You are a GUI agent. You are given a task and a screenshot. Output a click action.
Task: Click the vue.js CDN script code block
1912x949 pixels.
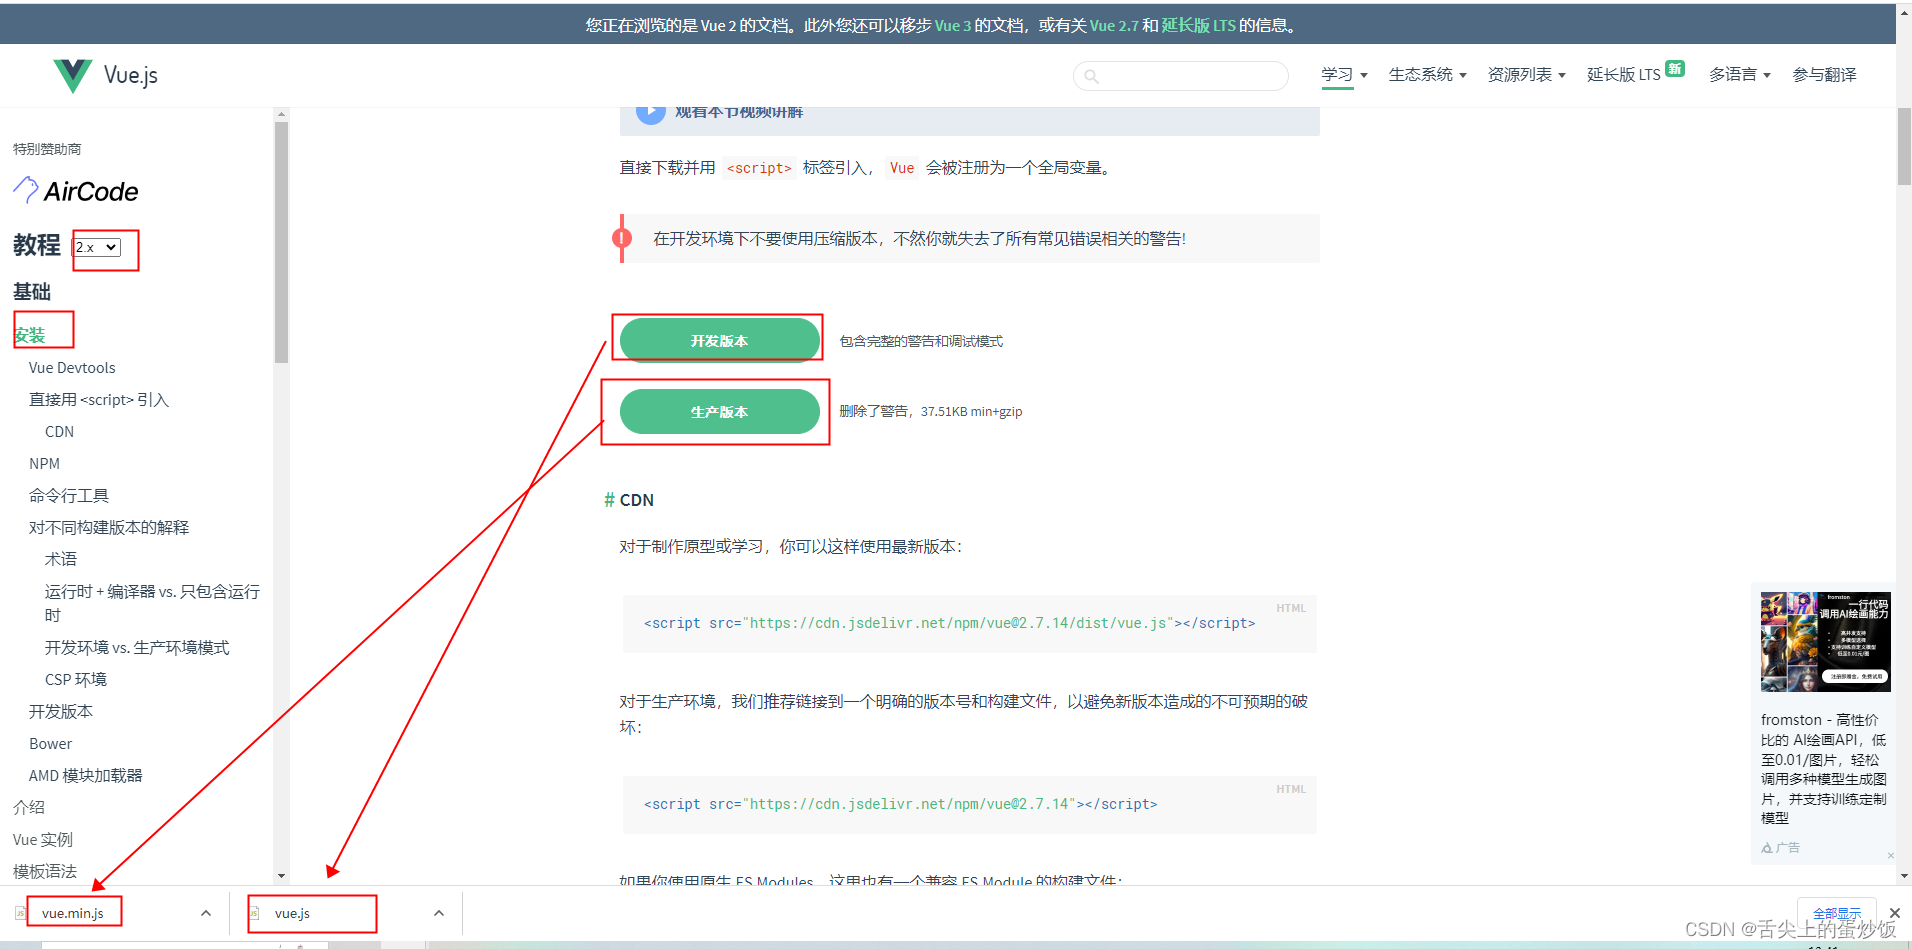(x=969, y=624)
